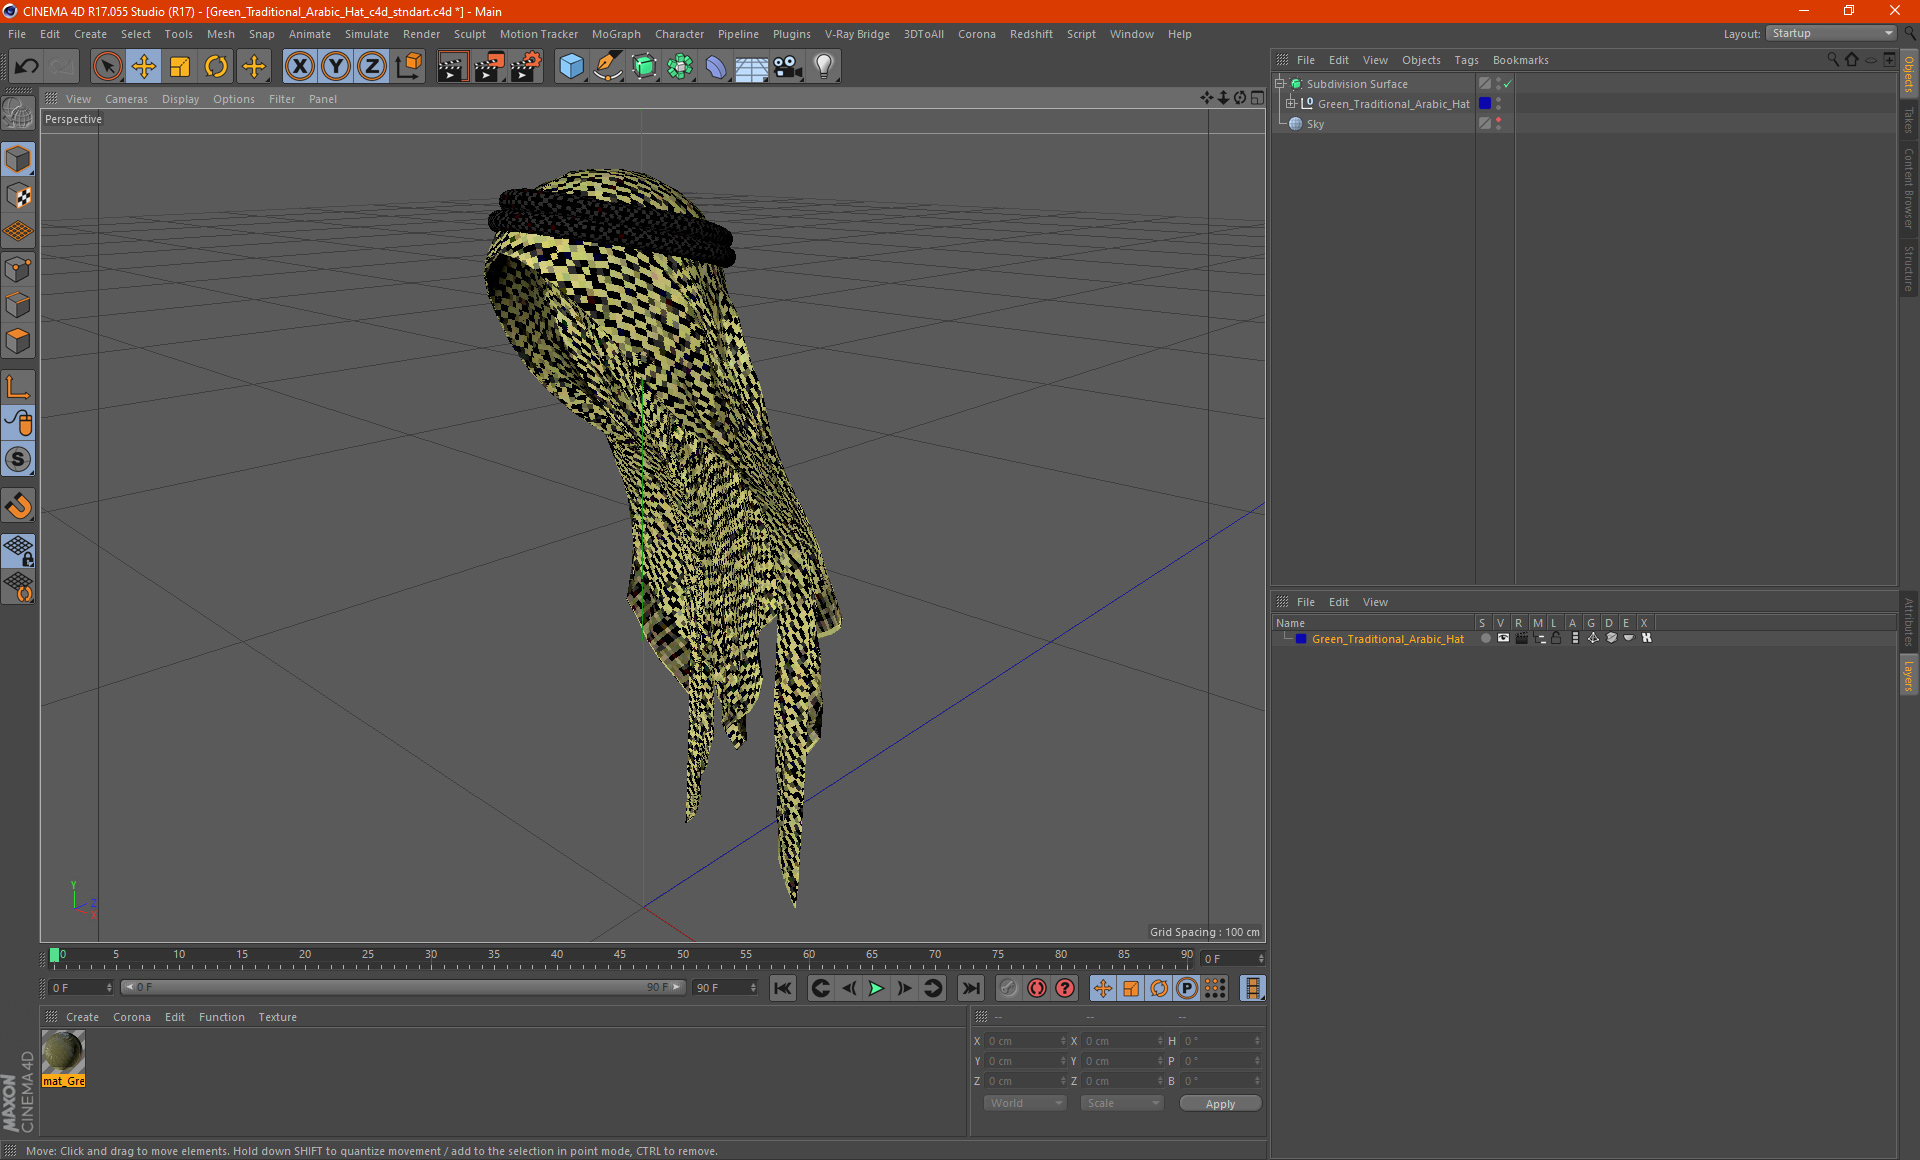Select Polygons mode in left sidebar
This screenshot has width=1920, height=1160.
(19, 341)
